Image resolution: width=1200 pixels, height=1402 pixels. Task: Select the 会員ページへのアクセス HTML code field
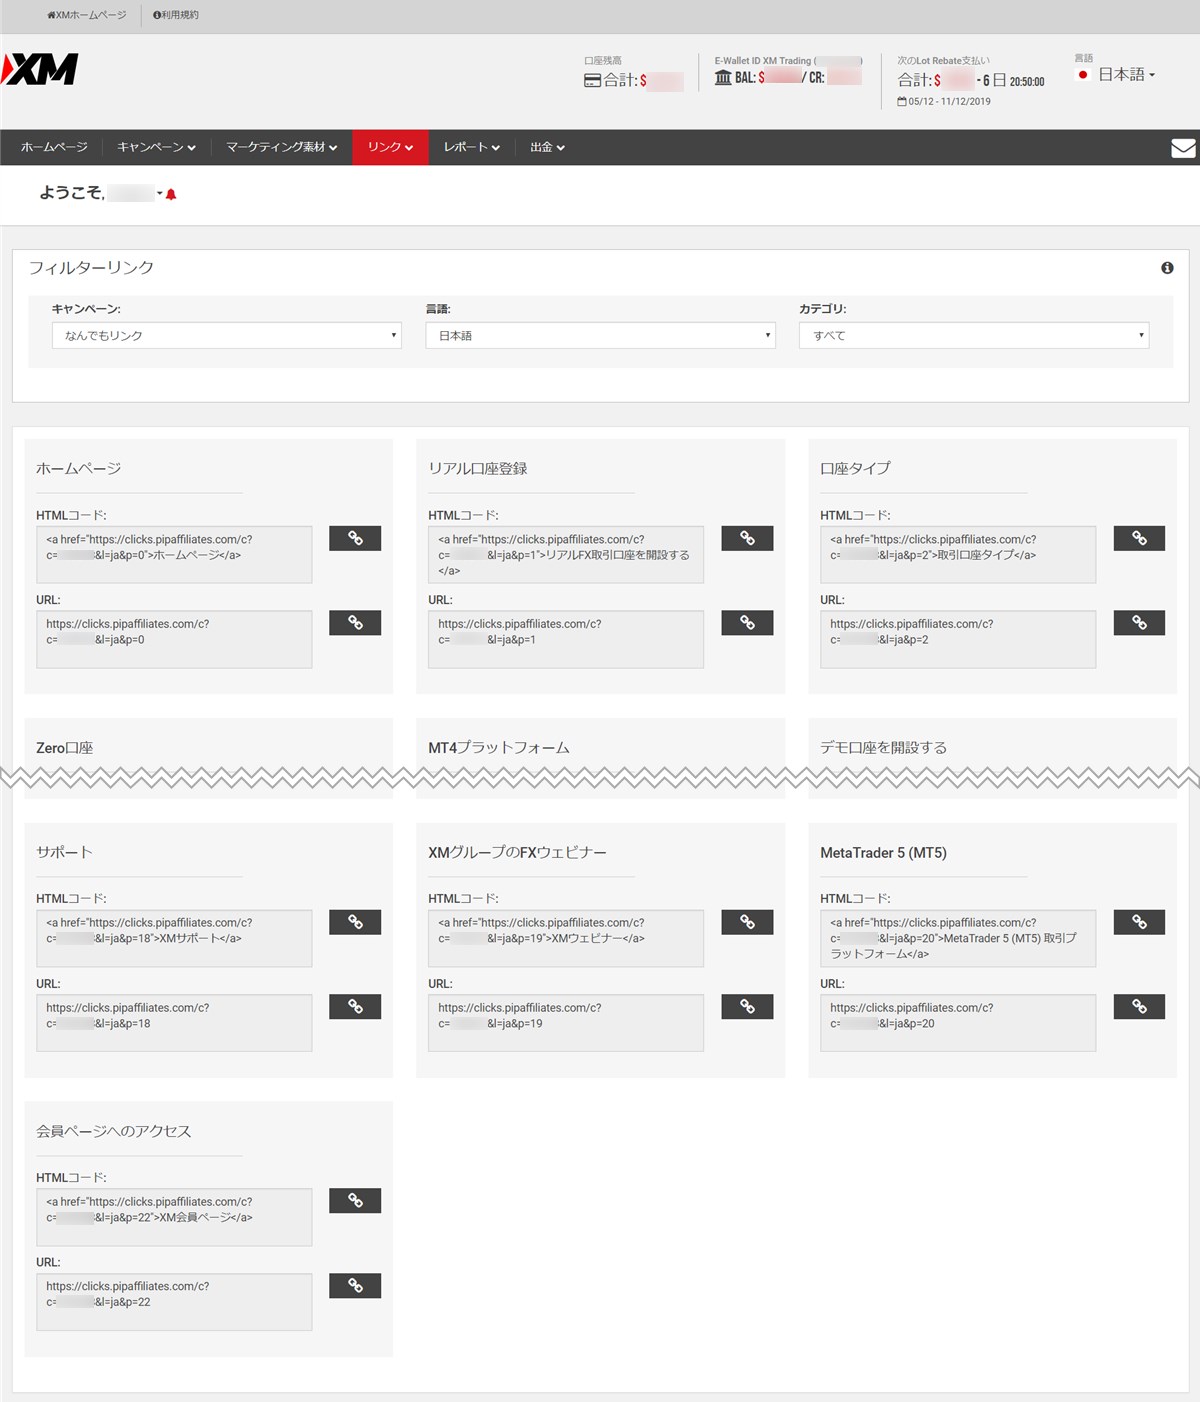coord(174,1217)
